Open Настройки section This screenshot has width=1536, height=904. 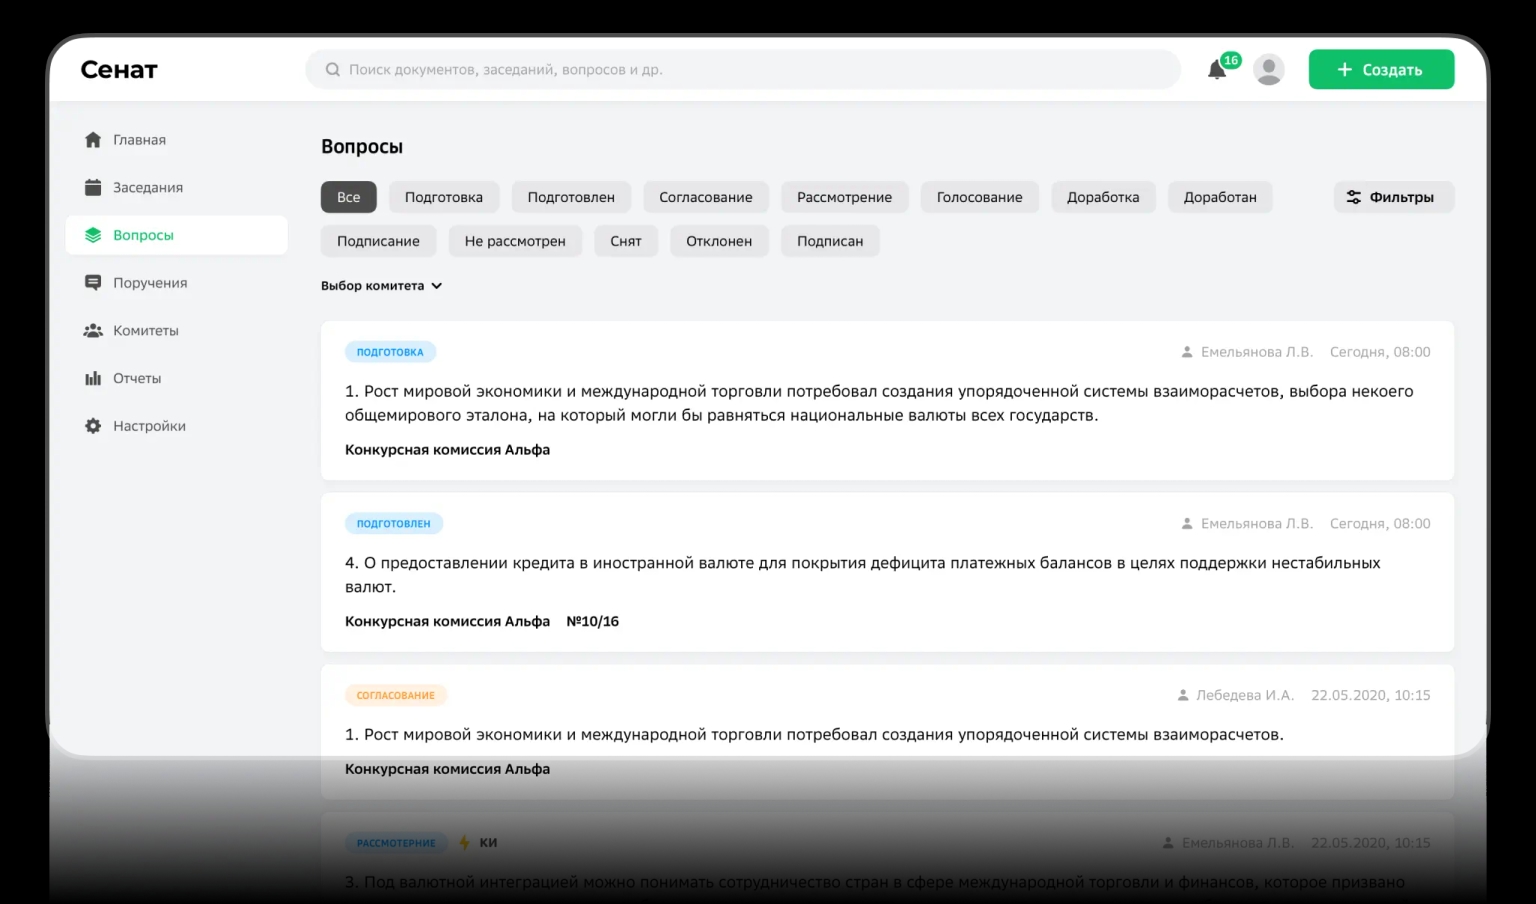click(176, 426)
